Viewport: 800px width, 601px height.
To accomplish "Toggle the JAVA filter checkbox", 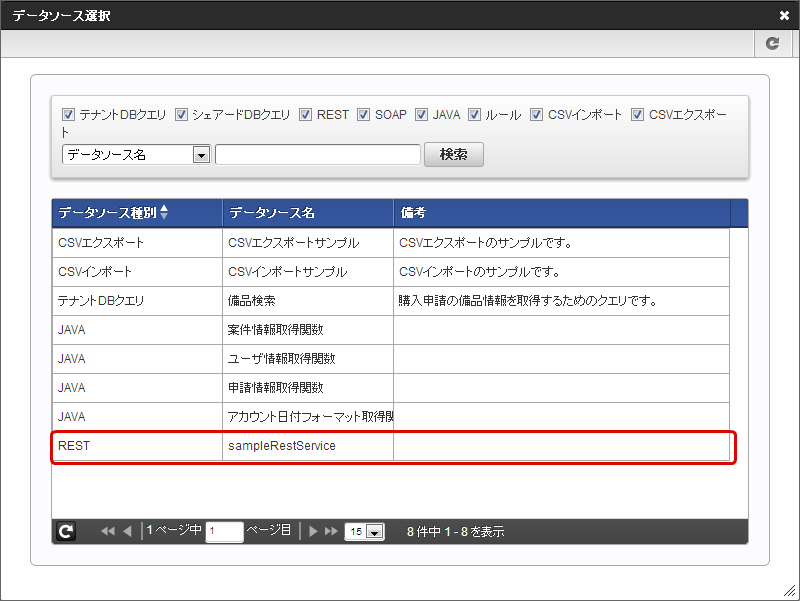I will pos(422,115).
